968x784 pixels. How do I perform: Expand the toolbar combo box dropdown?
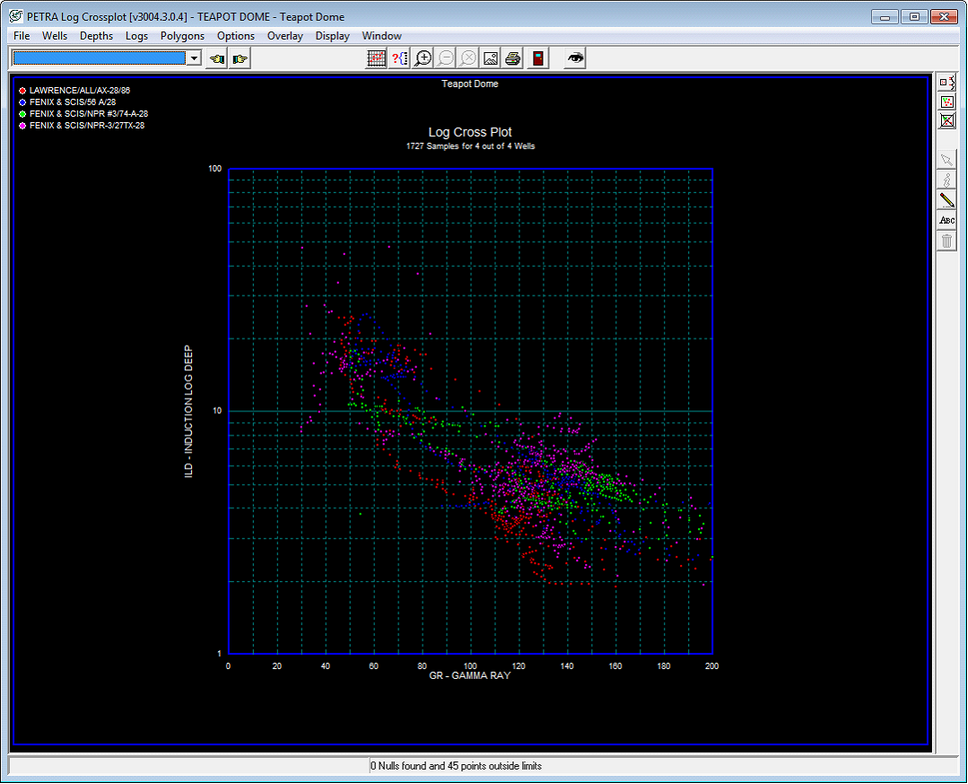pos(194,58)
